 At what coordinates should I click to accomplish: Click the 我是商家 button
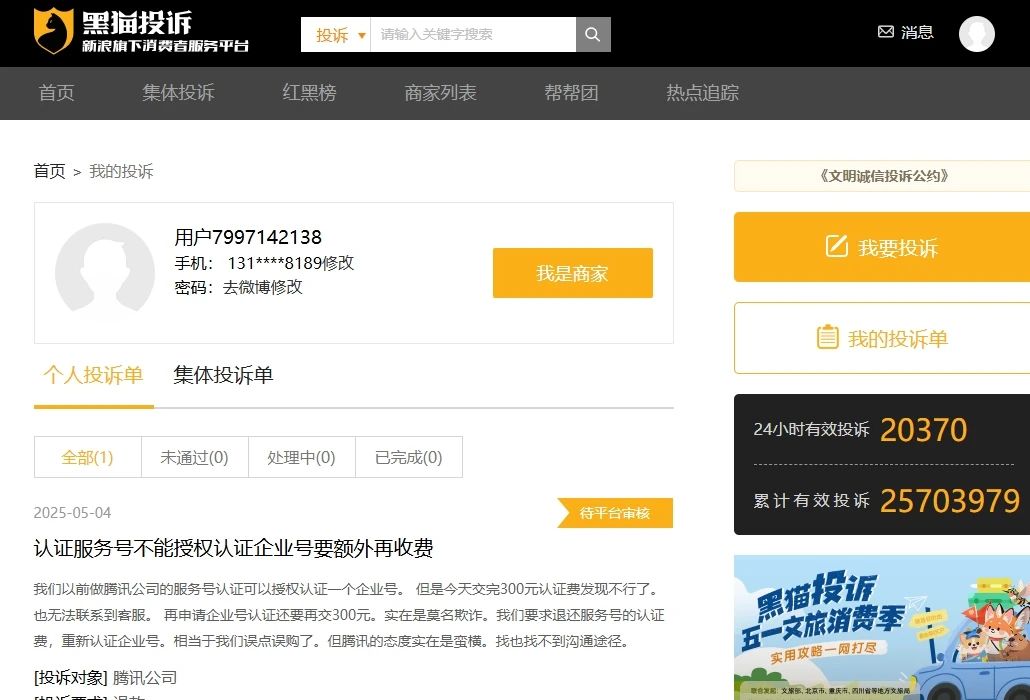pyautogui.click(x=573, y=273)
